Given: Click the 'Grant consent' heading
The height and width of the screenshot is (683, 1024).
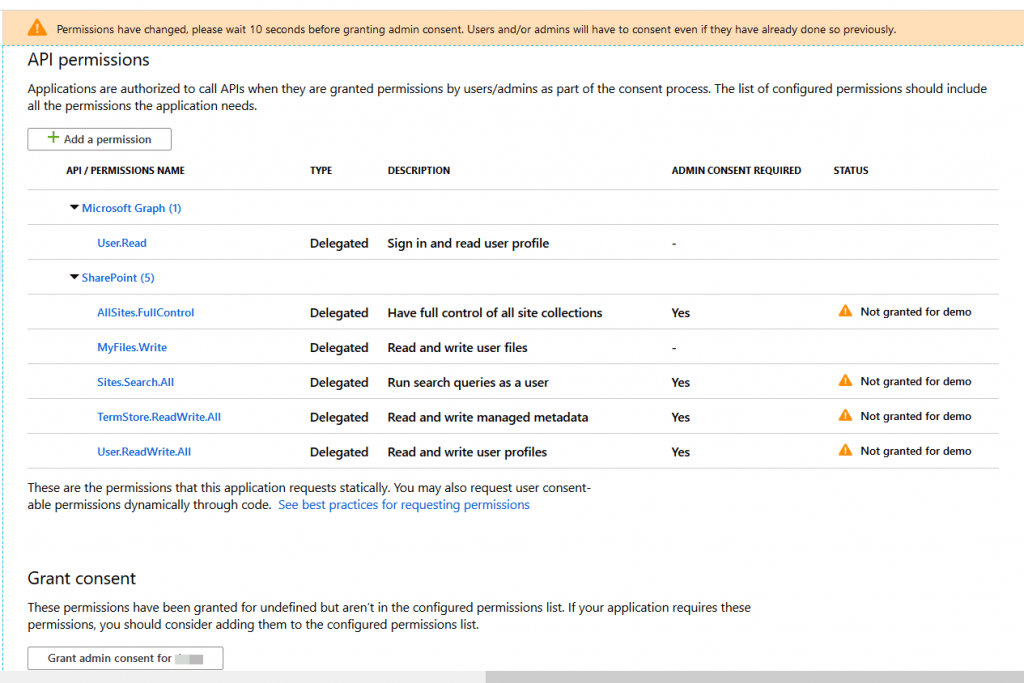Looking at the screenshot, I should pos(82,578).
